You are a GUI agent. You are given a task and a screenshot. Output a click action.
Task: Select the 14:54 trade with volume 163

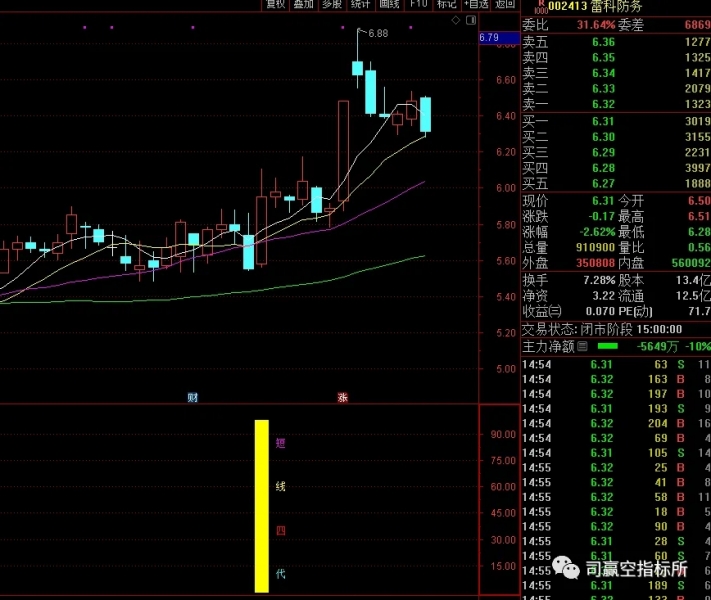(x=616, y=379)
